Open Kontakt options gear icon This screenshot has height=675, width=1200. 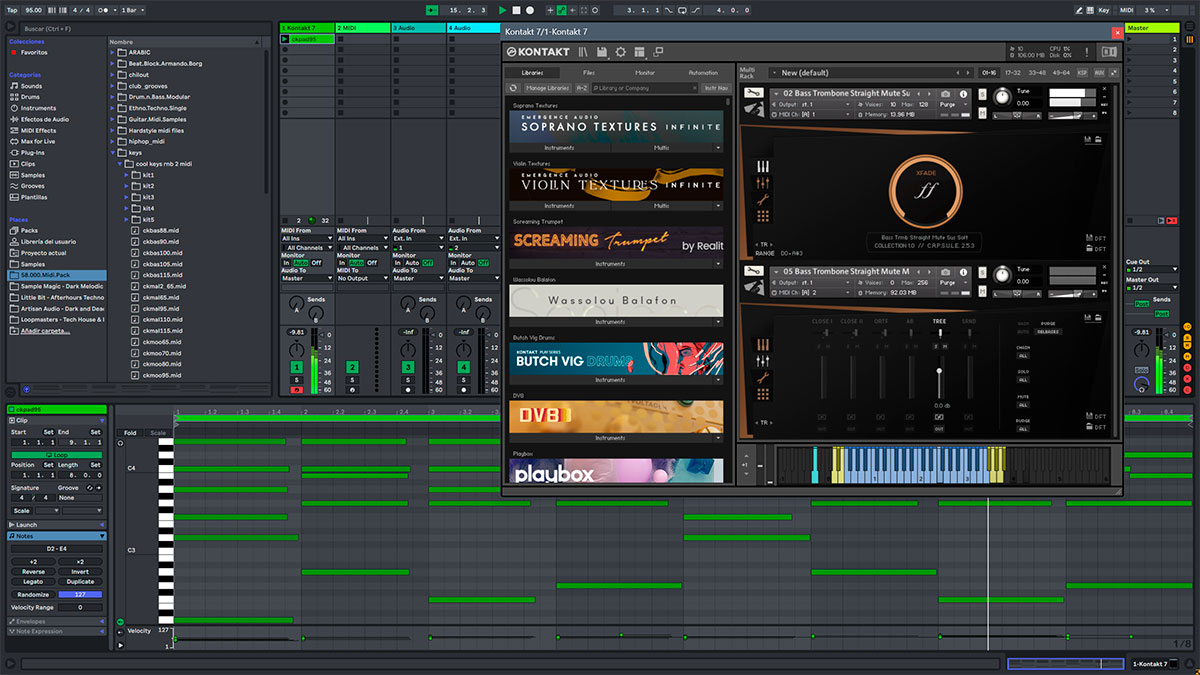[620, 51]
